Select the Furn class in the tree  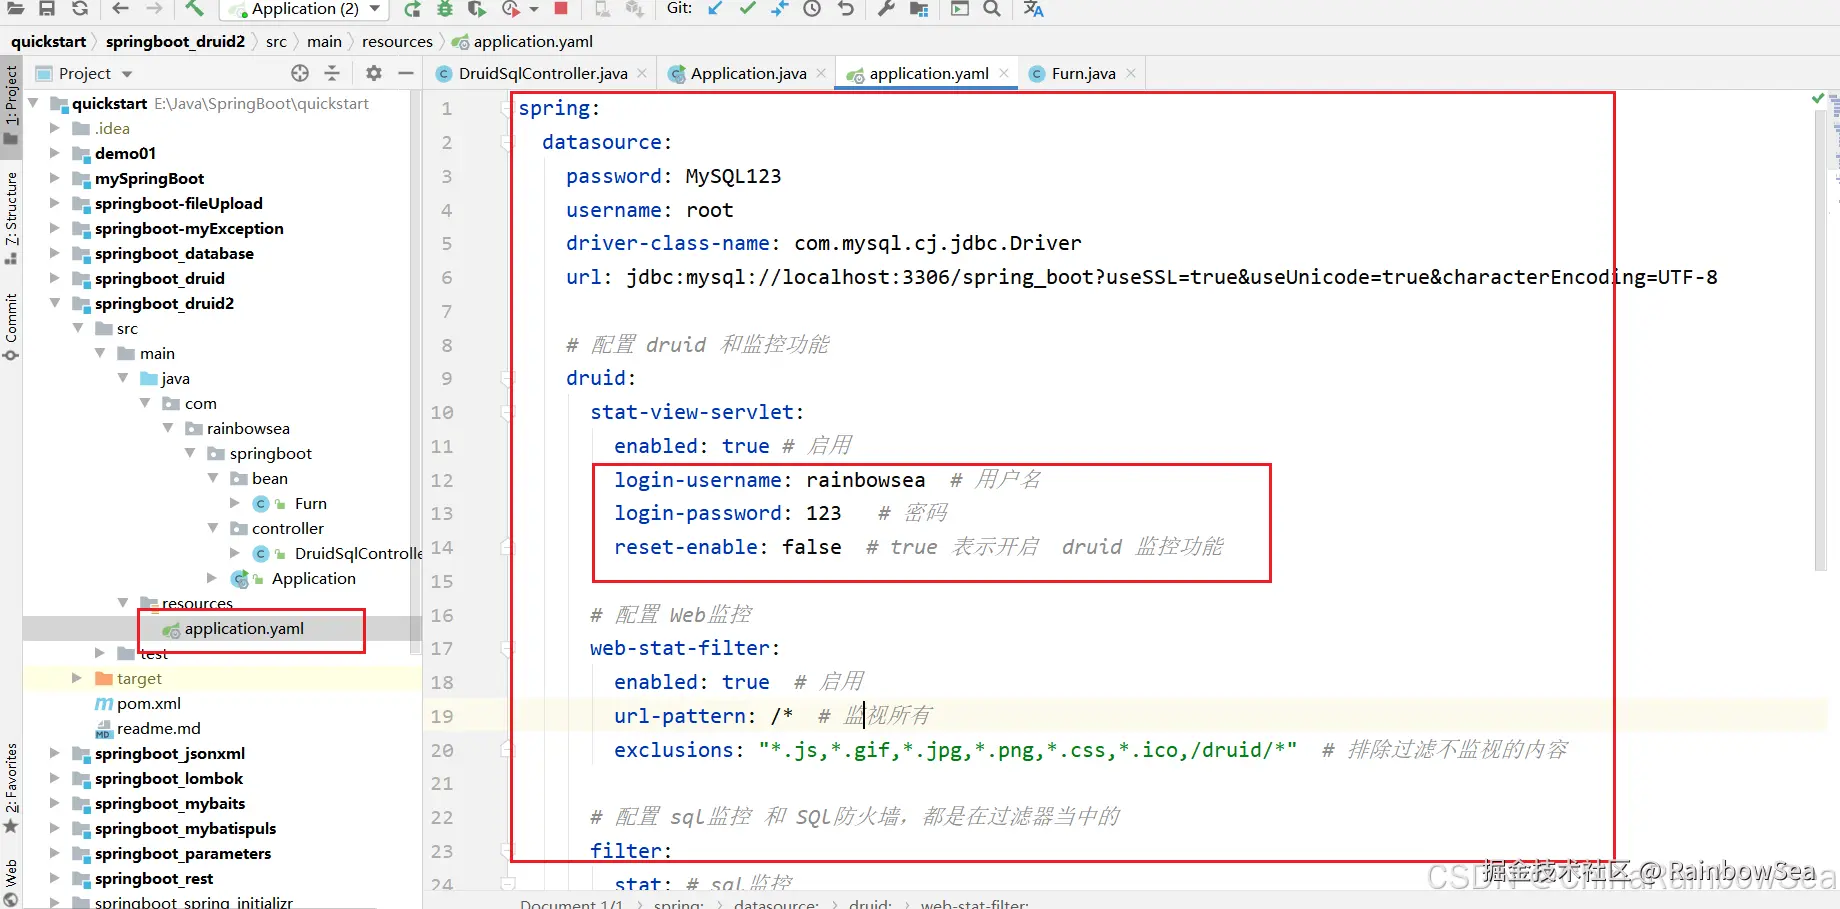click(x=310, y=503)
